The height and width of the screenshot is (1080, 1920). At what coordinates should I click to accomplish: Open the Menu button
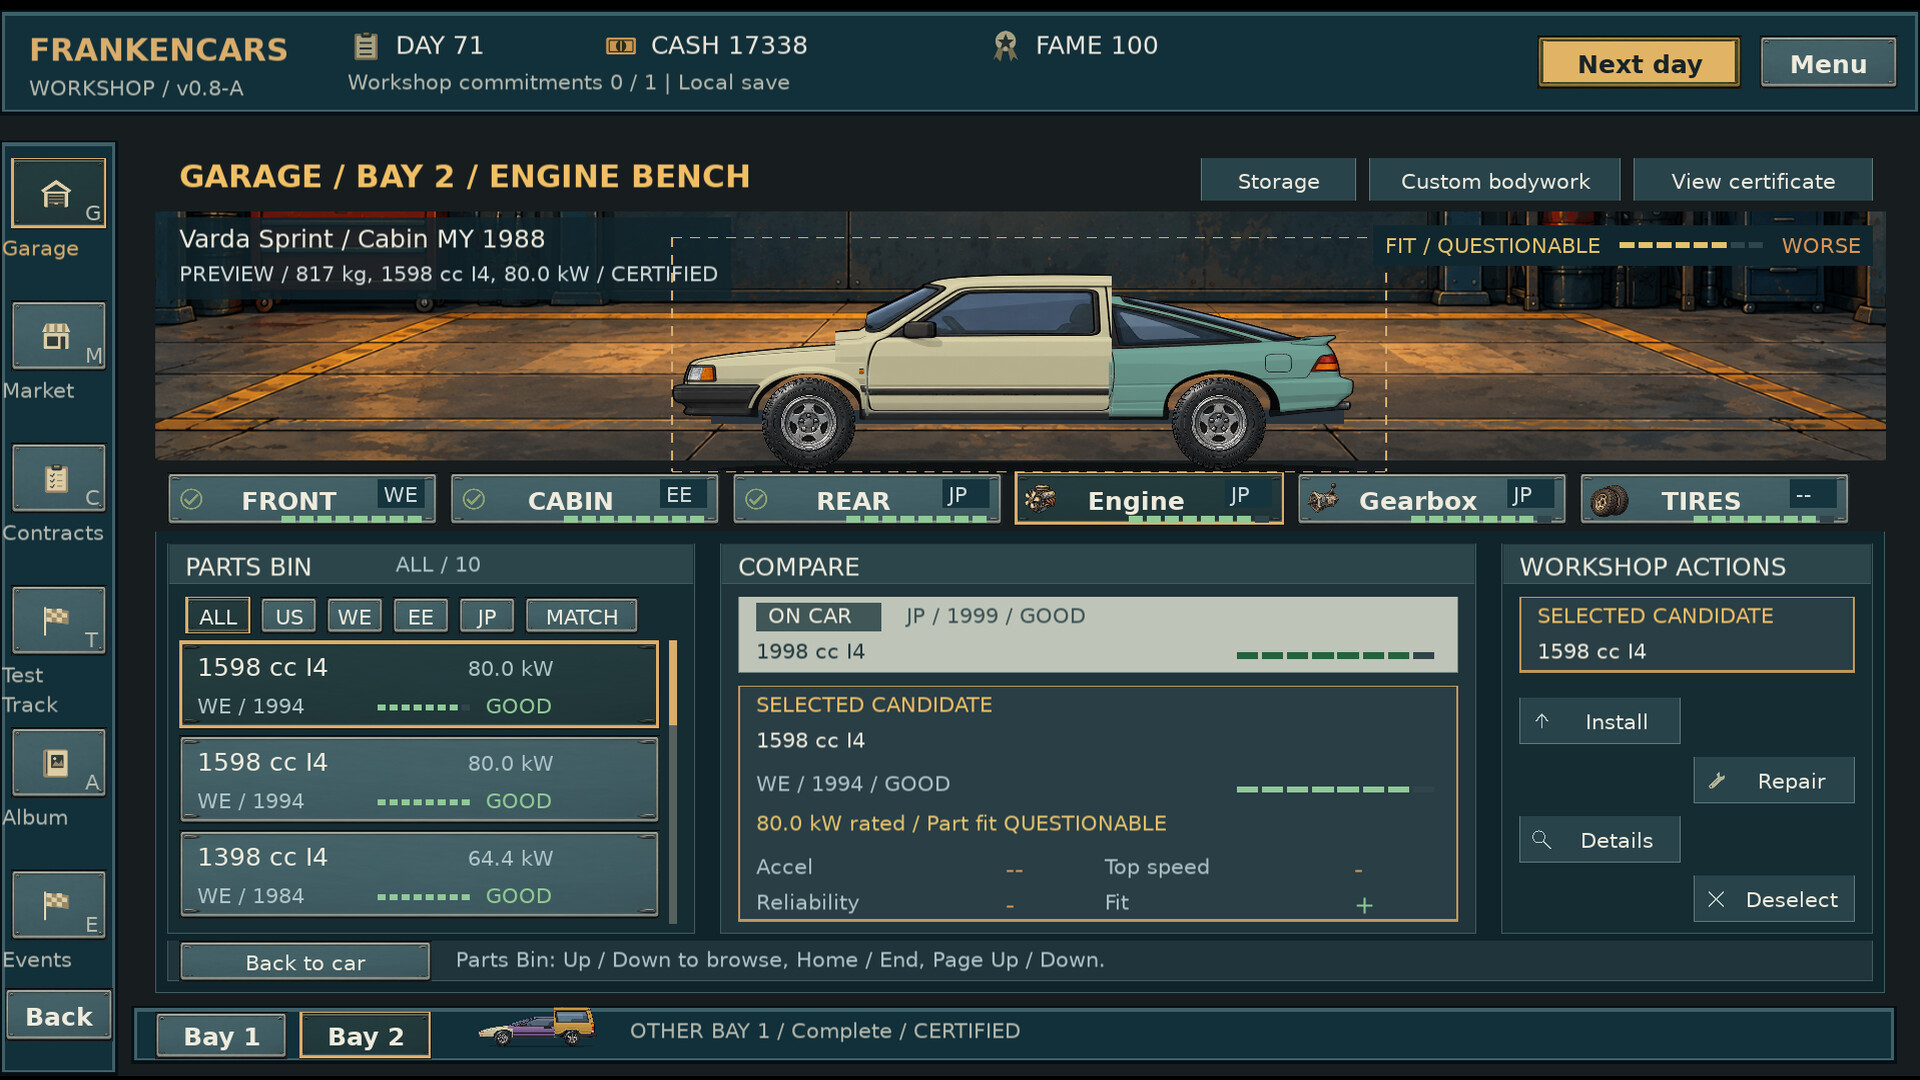point(1828,63)
